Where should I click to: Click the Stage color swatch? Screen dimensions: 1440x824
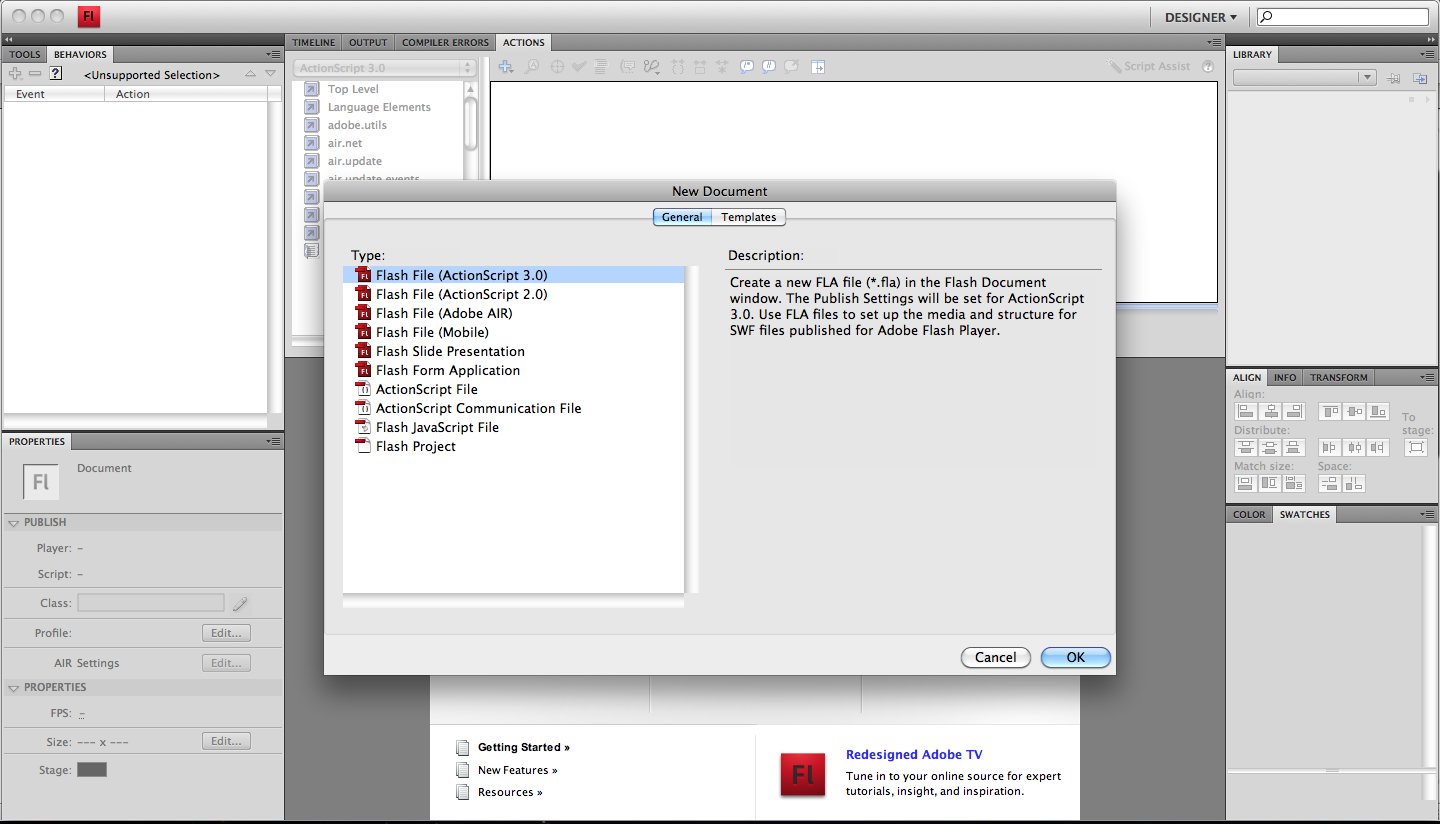click(x=92, y=770)
